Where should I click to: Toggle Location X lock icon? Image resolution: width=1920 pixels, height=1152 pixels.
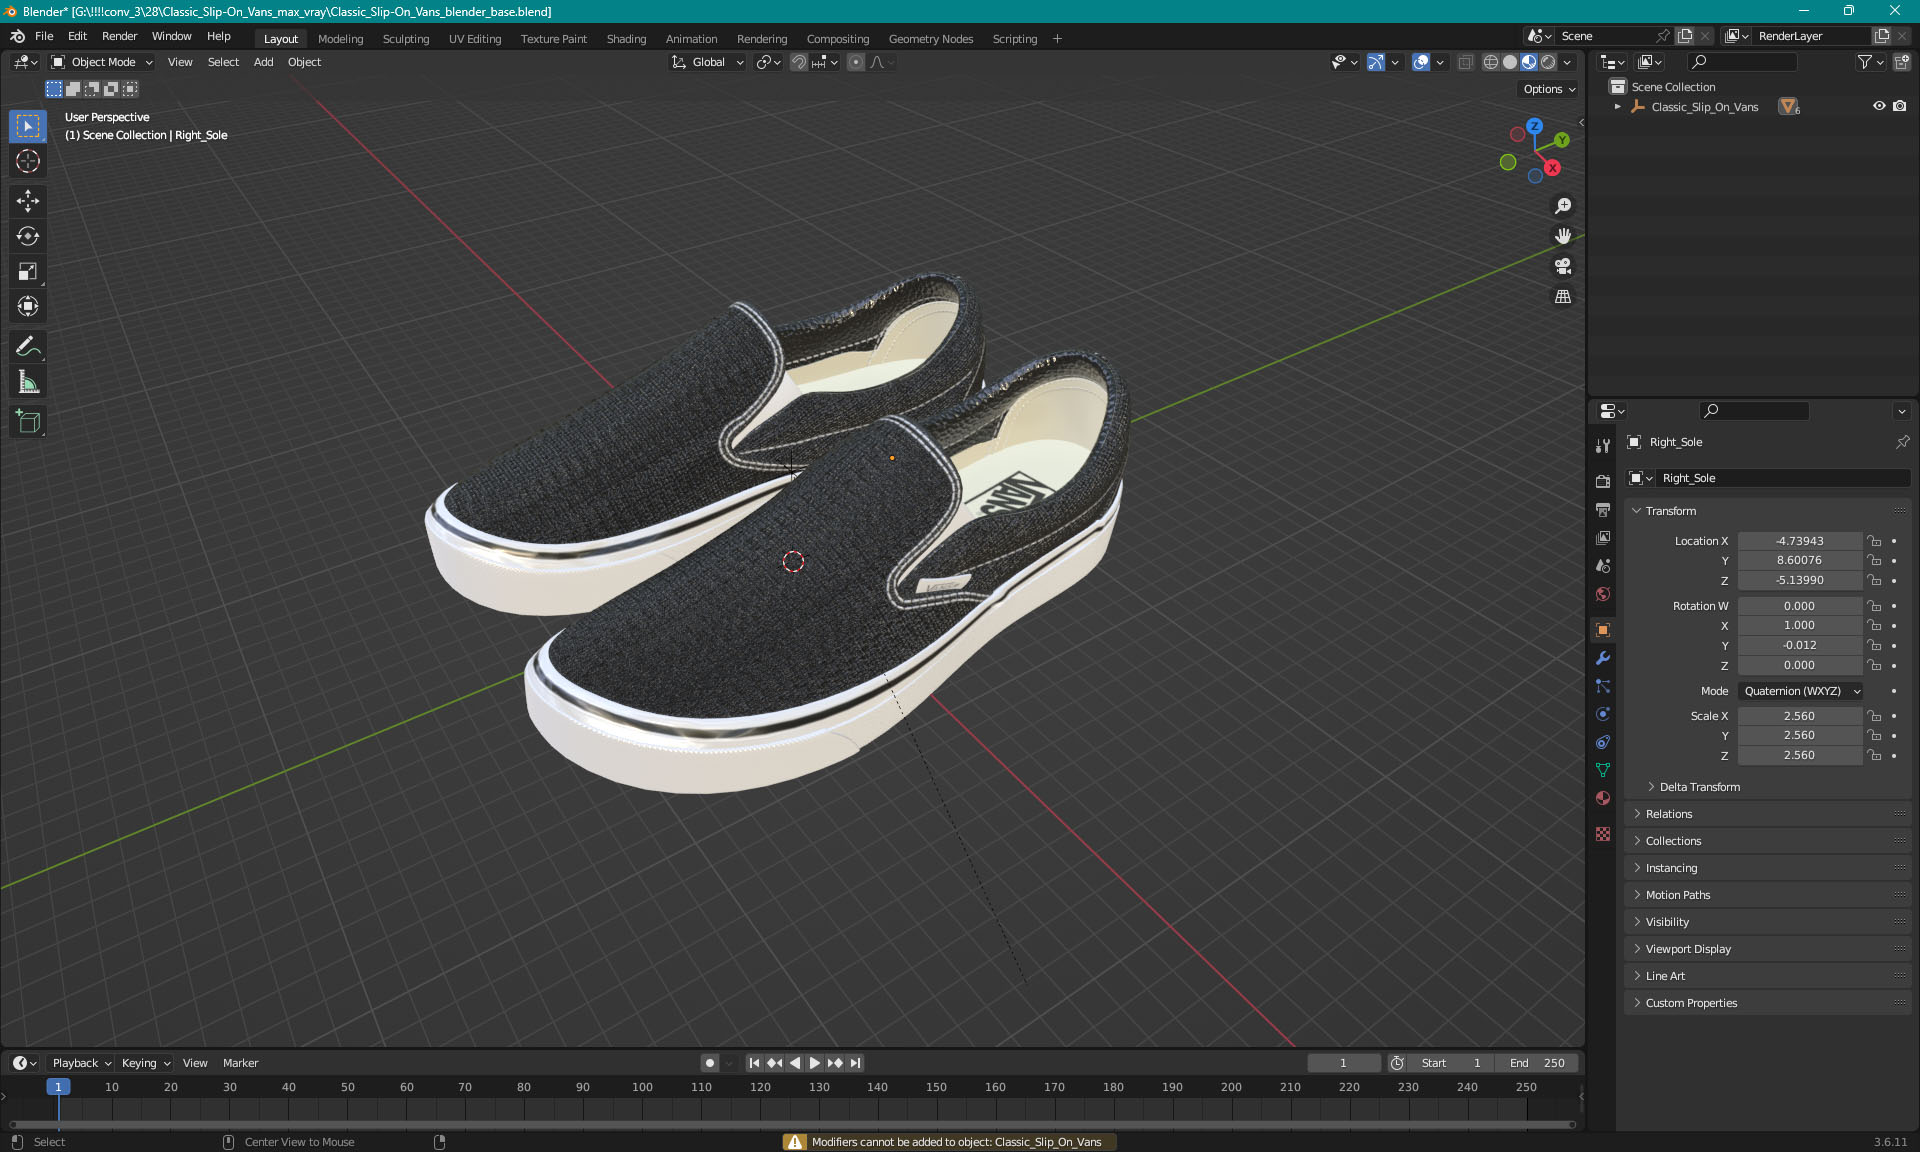click(x=1875, y=541)
